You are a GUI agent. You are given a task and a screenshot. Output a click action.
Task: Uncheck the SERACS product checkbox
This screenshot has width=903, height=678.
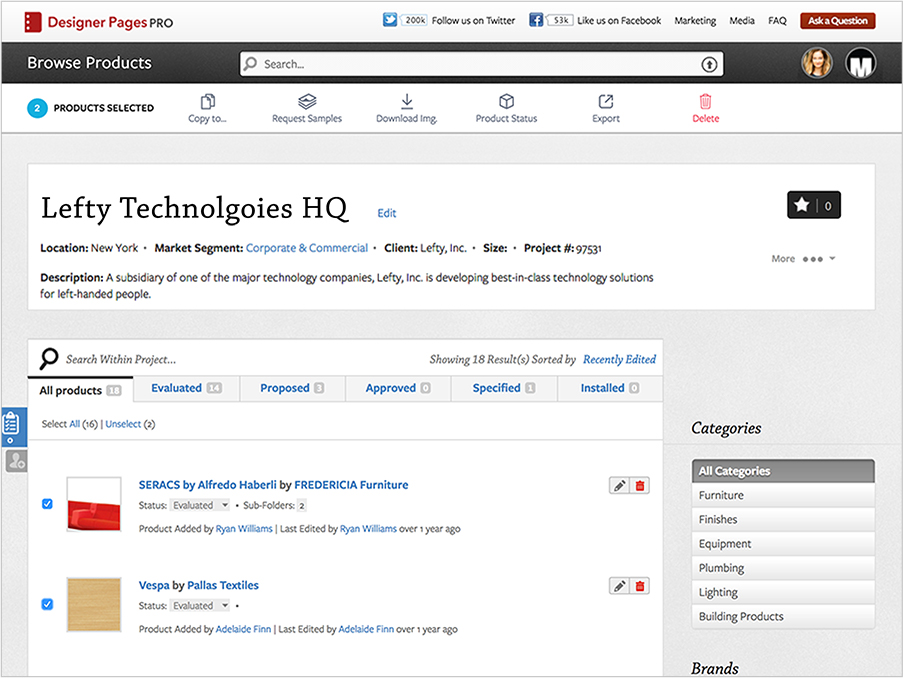[x=47, y=504]
